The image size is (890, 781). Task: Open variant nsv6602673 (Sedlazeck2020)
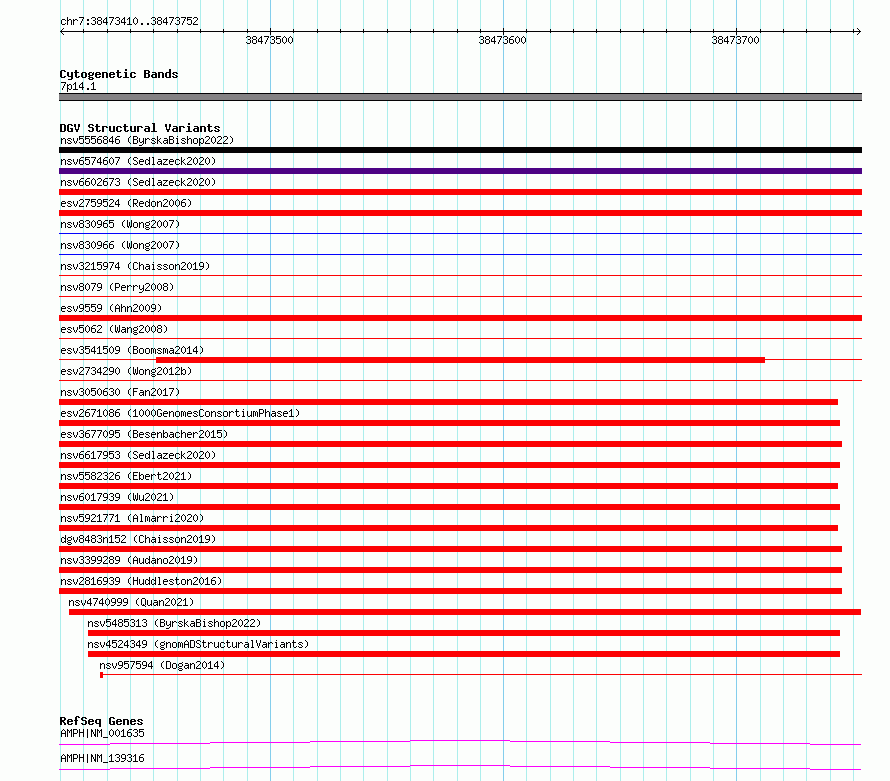(x=138, y=182)
